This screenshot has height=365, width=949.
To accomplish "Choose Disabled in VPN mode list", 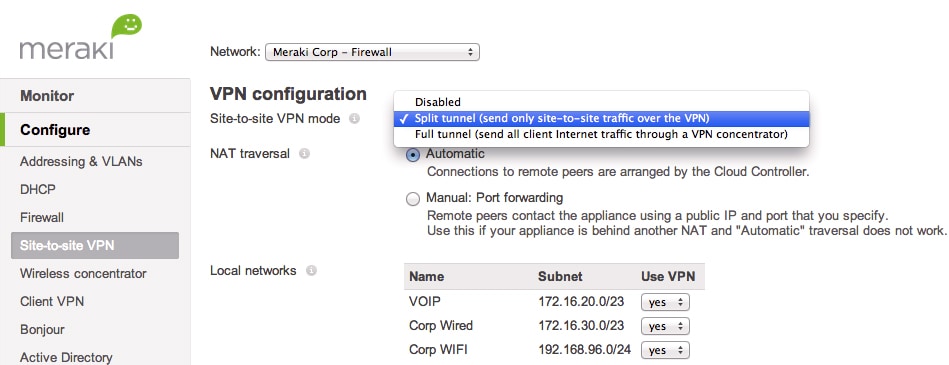I will click(601, 102).
